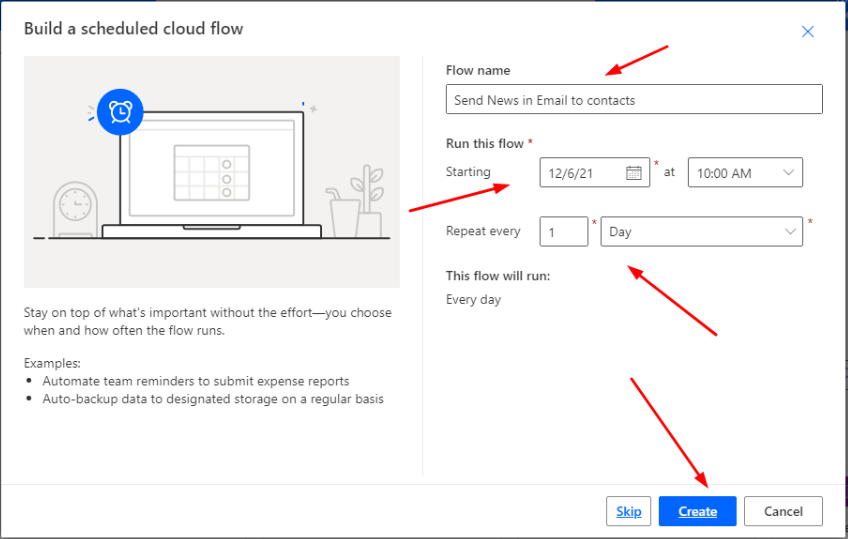Click the blue alarm clock badge
This screenshot has width=848, height=539.
121,112
